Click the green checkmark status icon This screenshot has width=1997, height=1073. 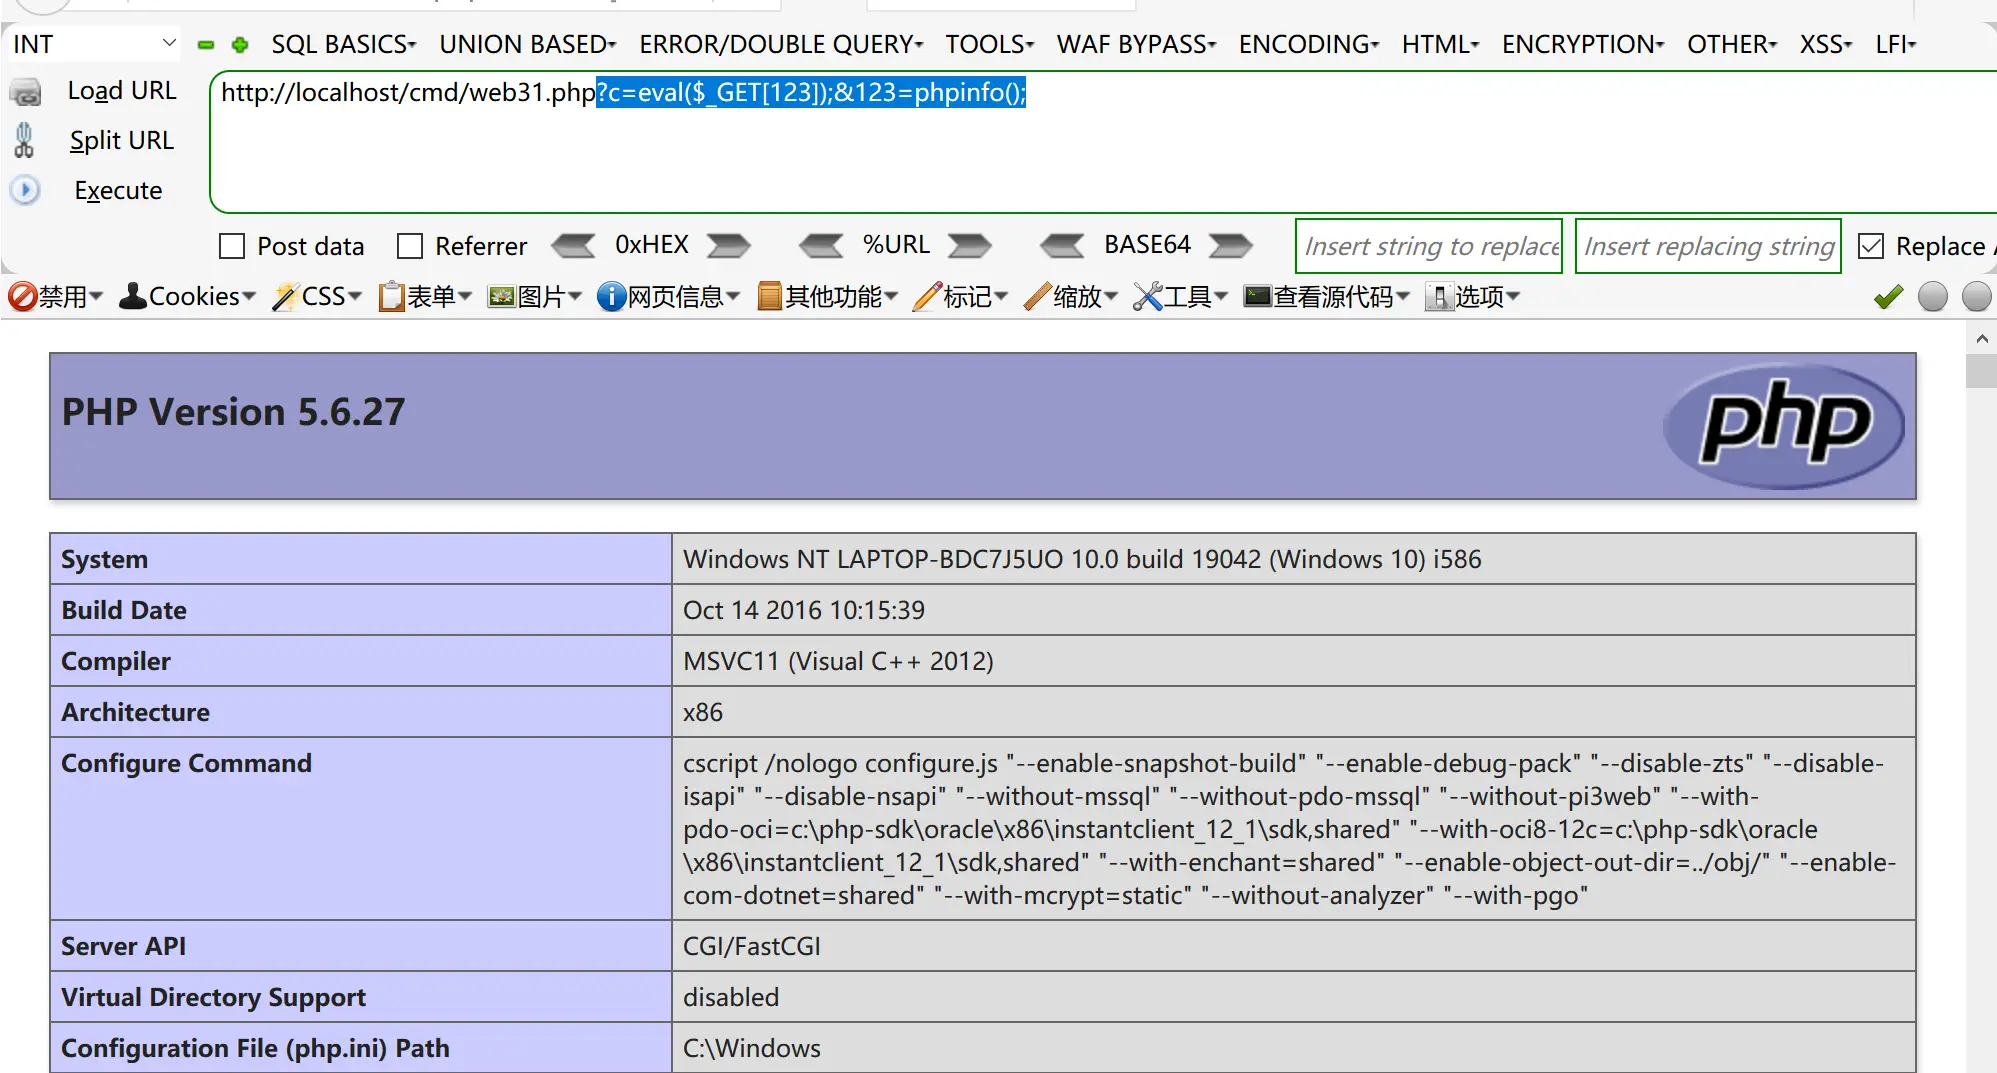tap(1888, 297)
